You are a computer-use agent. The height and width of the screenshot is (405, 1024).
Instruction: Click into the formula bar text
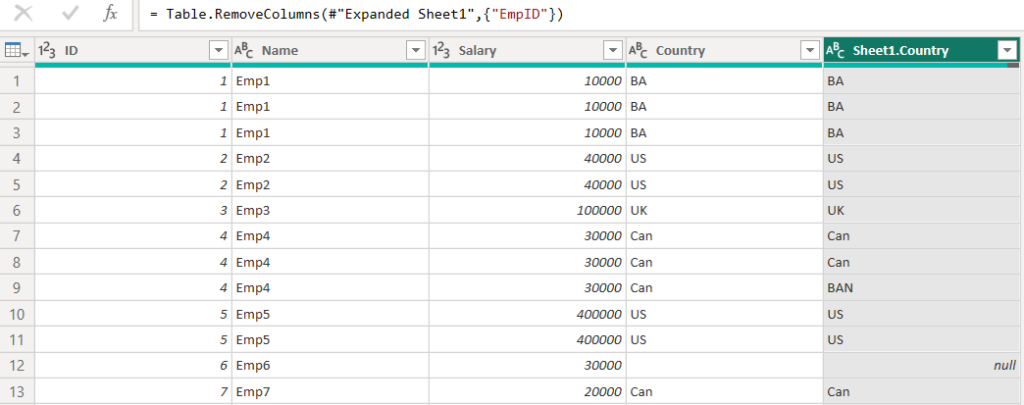357,14
